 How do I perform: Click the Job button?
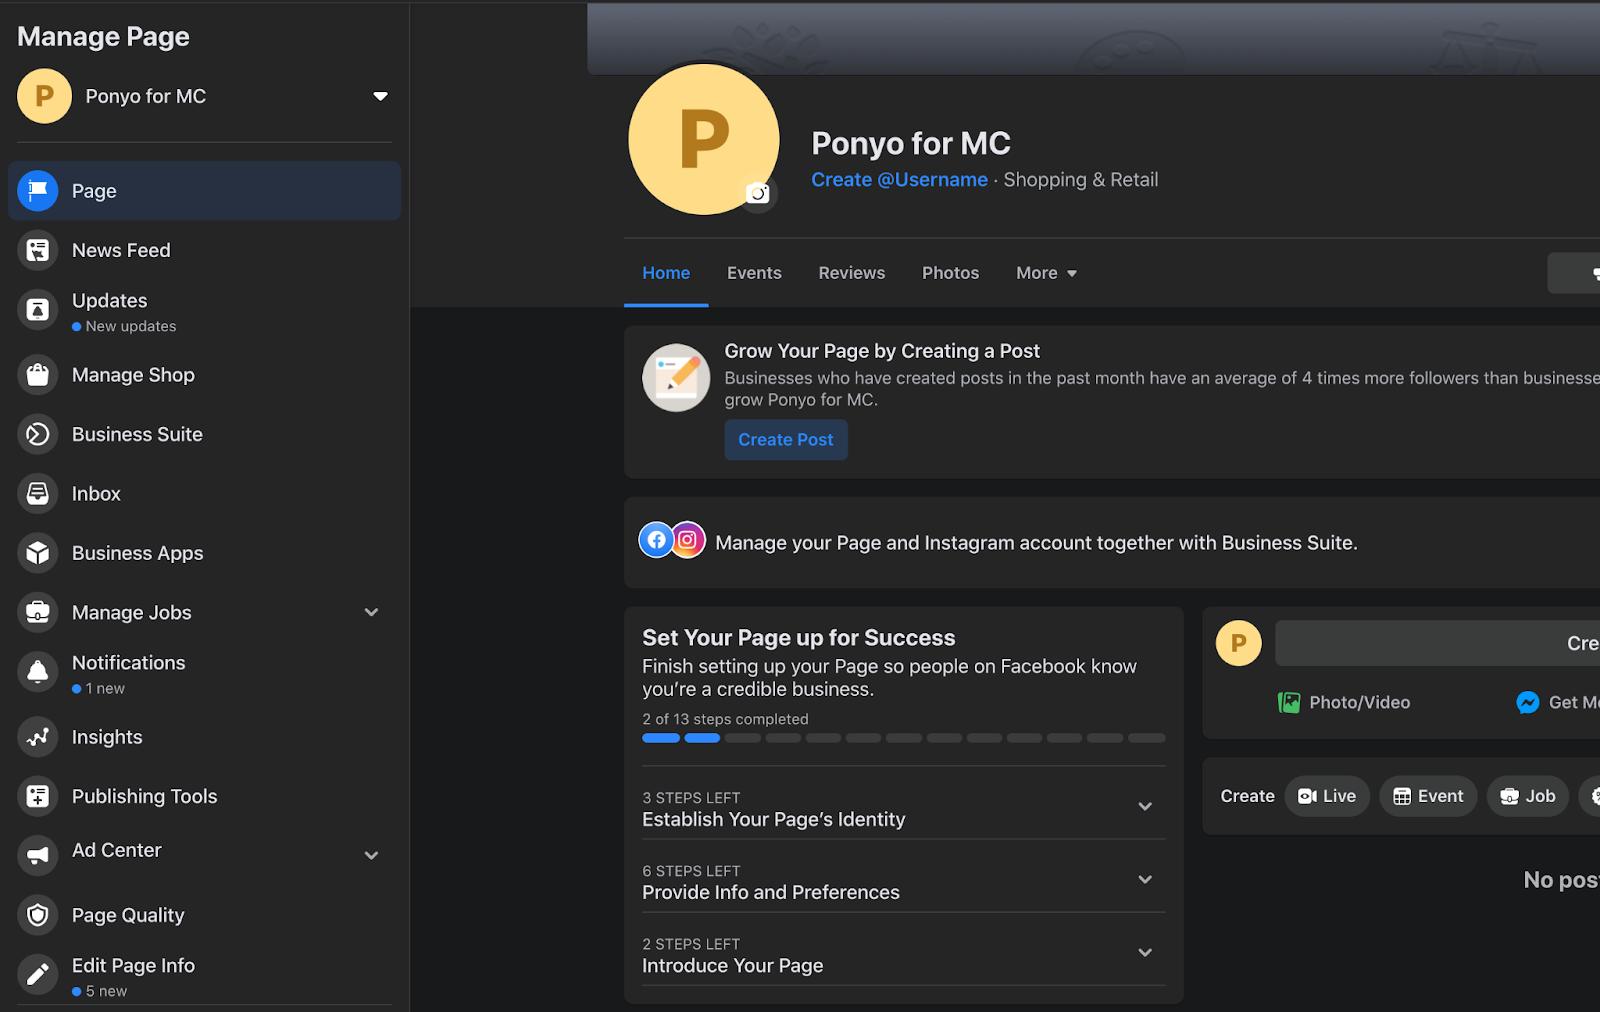[1528, 796]
